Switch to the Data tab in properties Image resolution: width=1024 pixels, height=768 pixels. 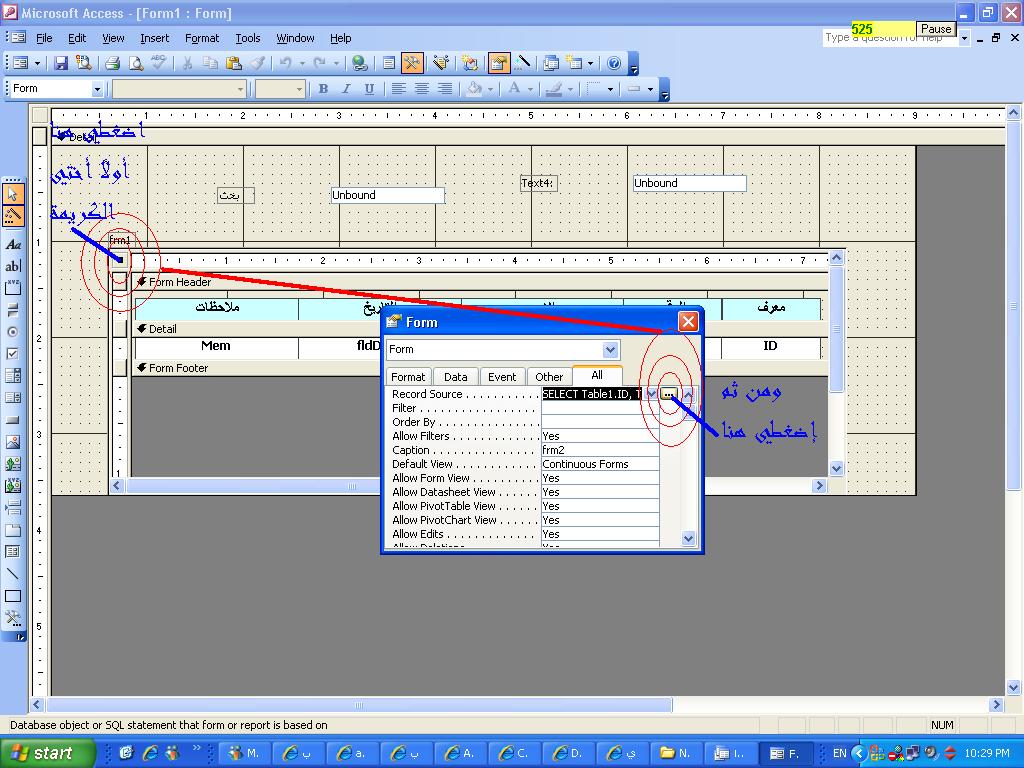coord(455,377)
